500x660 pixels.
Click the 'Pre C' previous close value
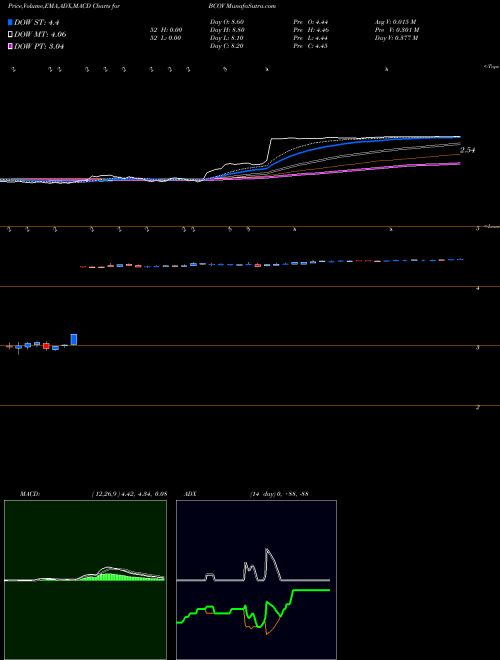point(311,46)
